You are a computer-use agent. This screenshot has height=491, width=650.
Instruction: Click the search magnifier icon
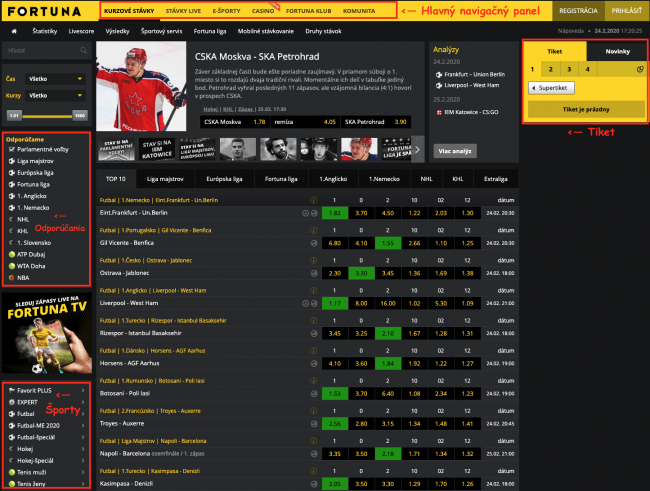[x=82, y=49]
